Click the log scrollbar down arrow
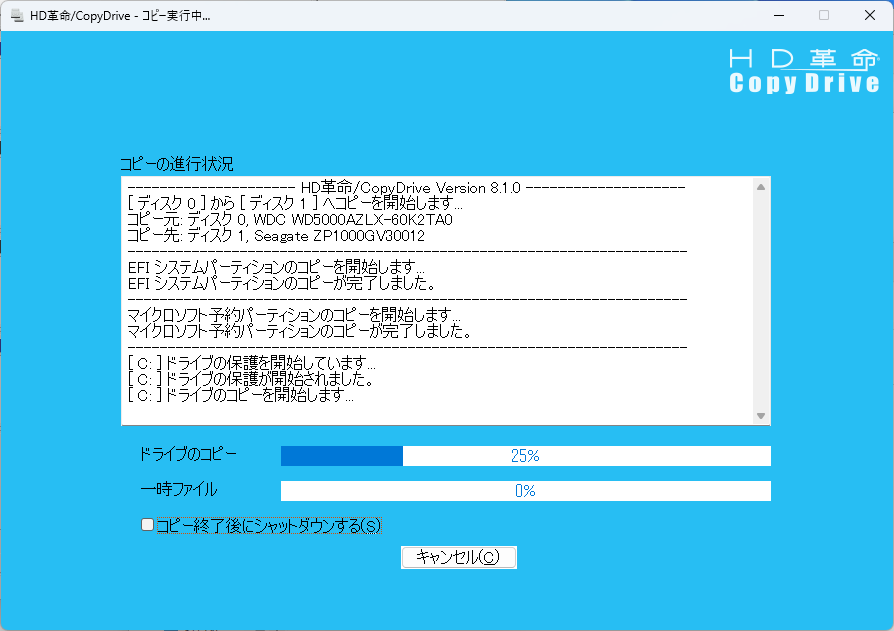 coord(761,416)
